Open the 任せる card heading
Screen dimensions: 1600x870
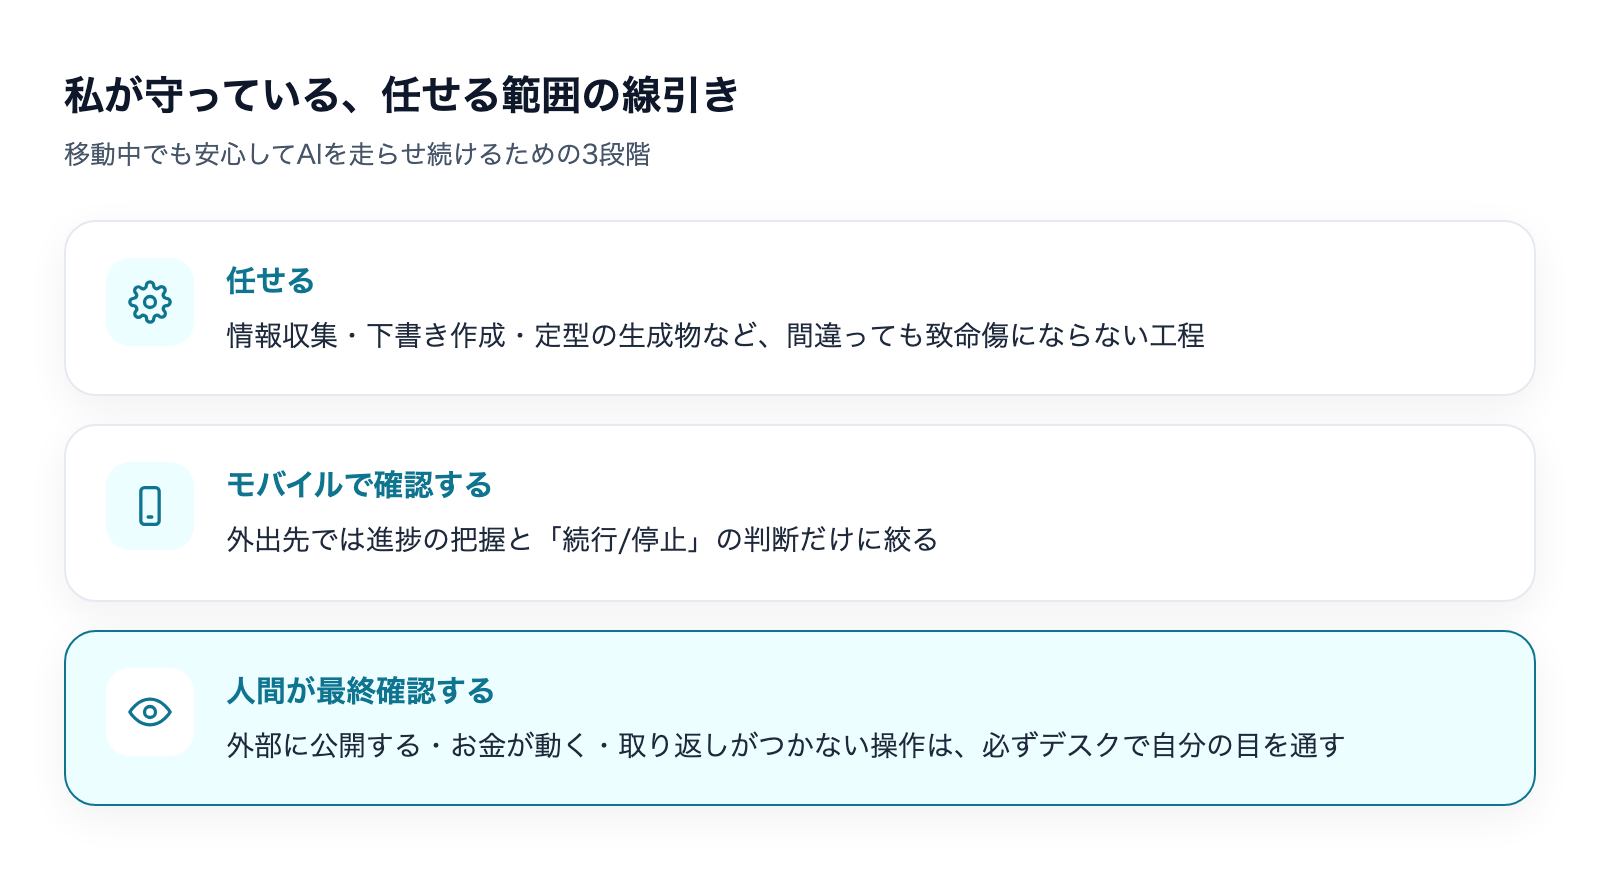tap(270, 281)
